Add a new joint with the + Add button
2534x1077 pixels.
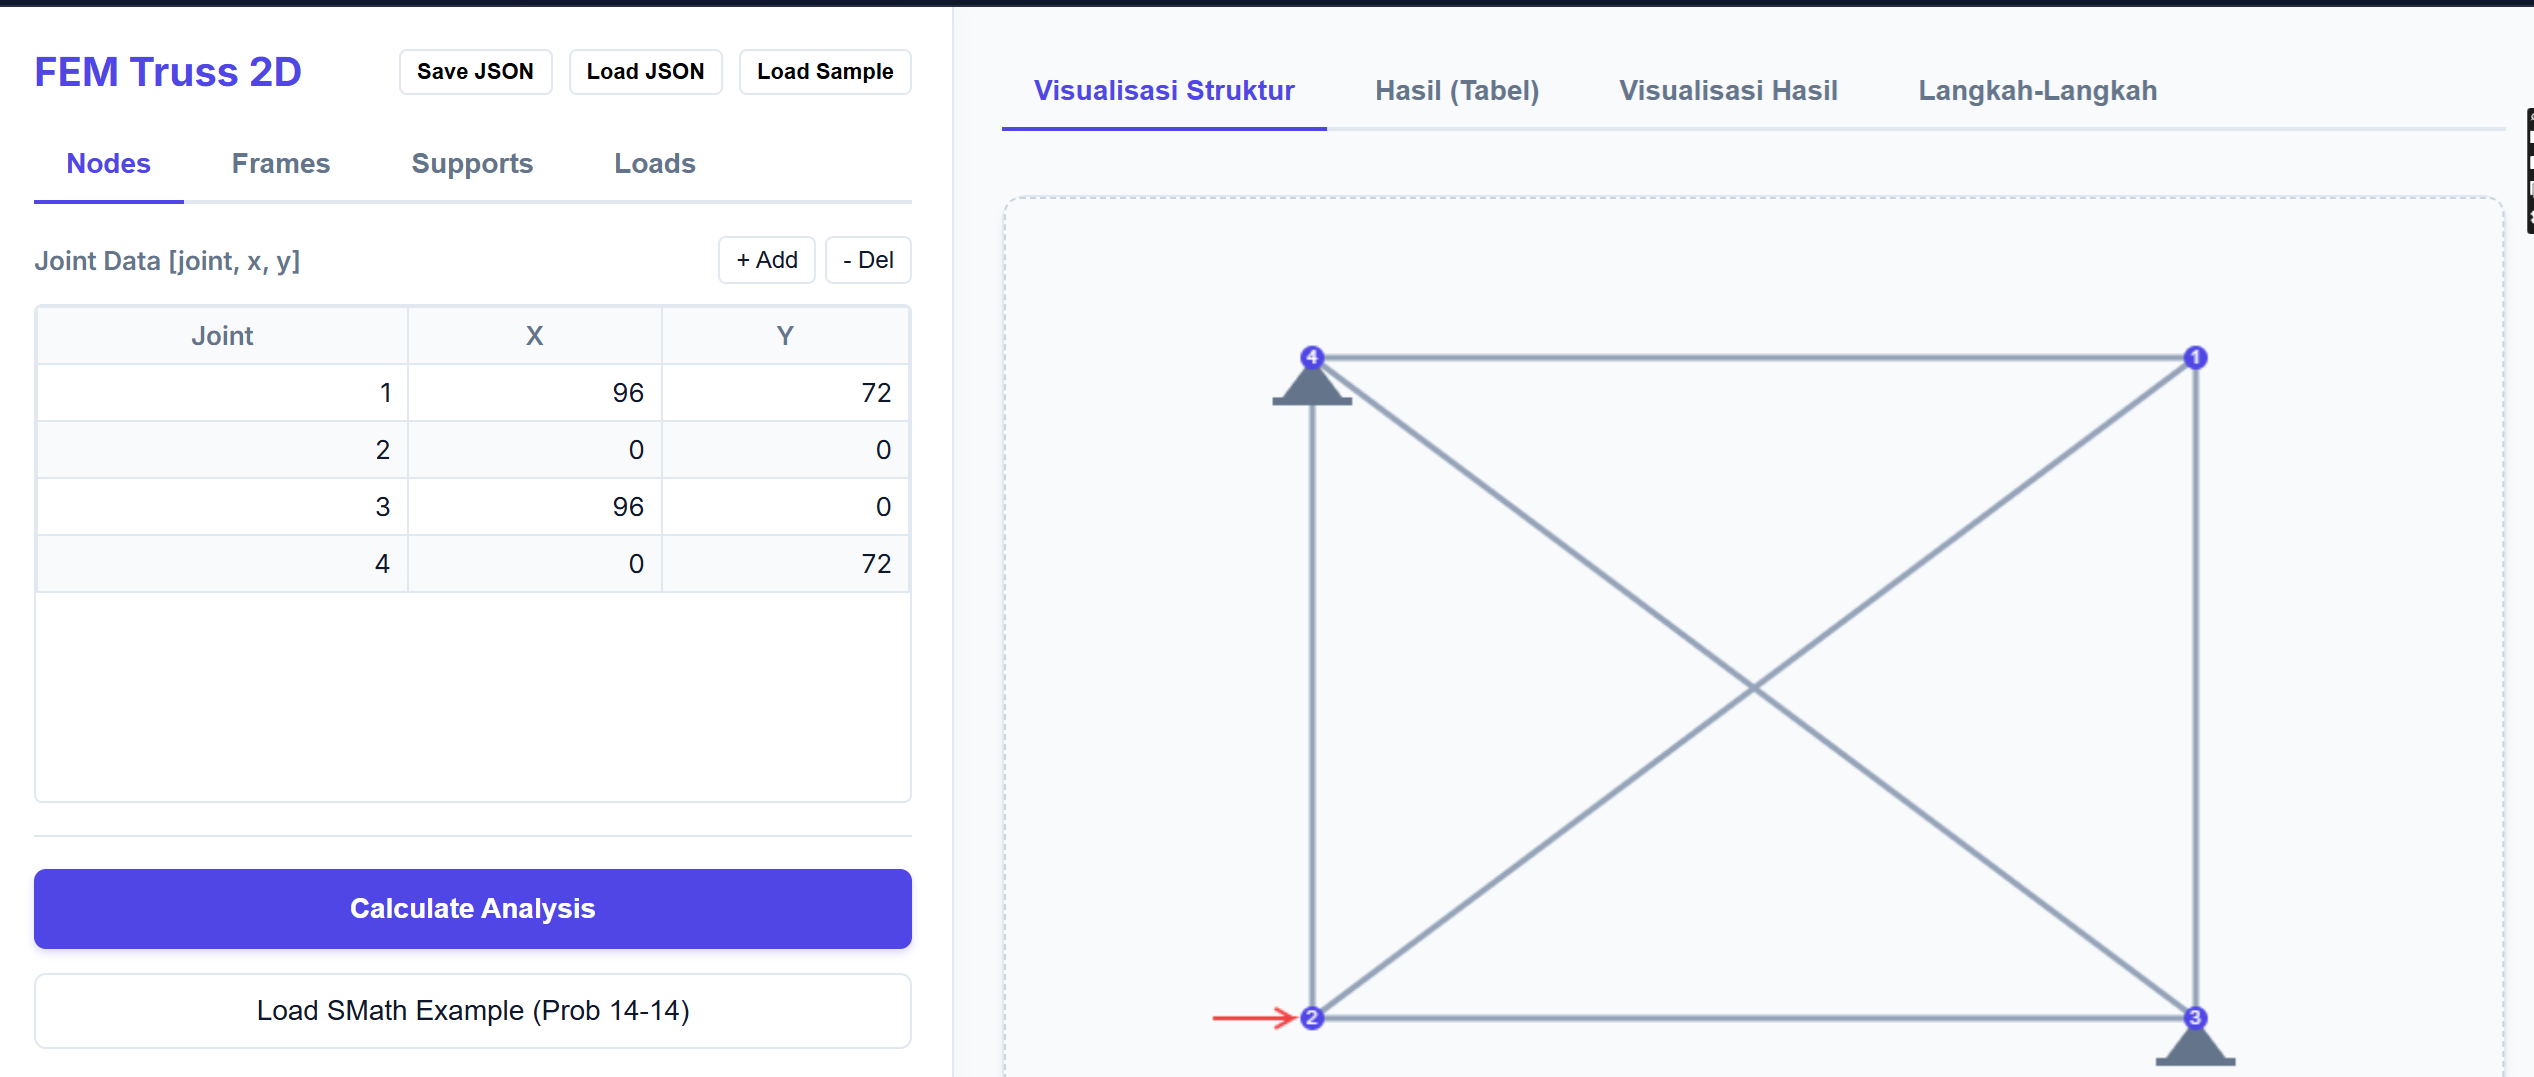tap(766, 259)
